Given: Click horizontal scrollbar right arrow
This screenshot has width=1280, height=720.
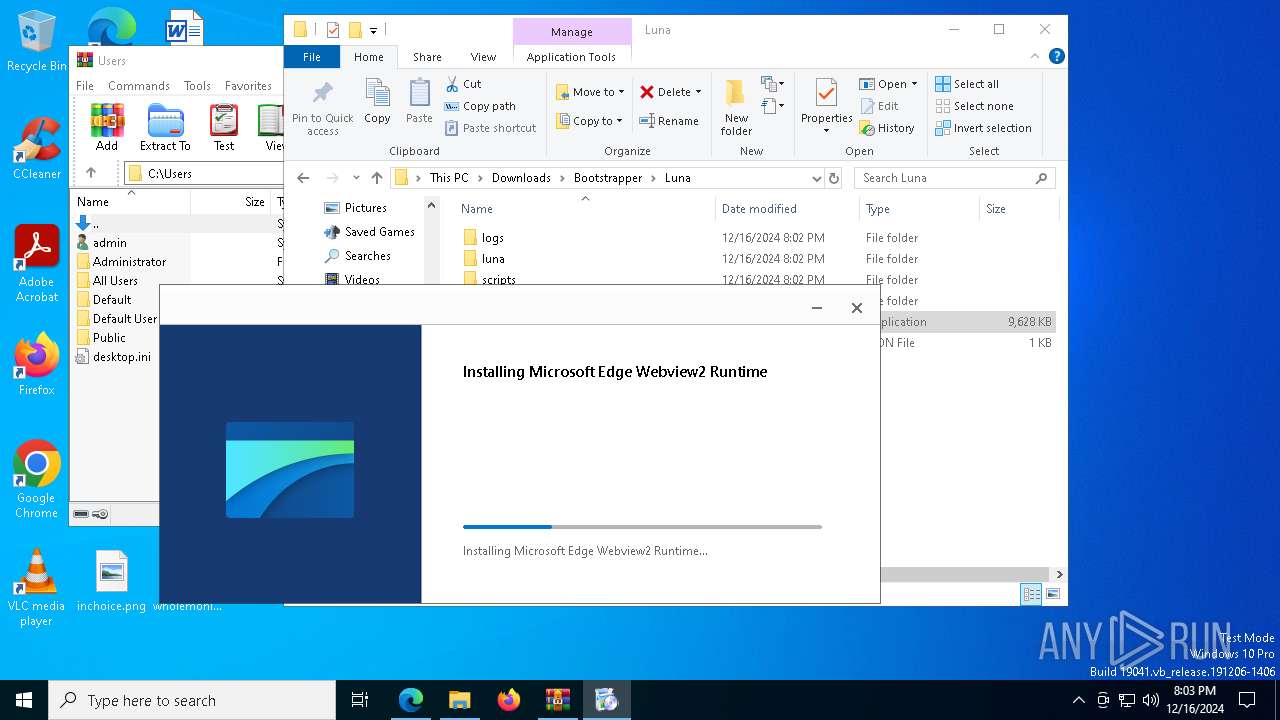Looking at the screenshot, I should coord(1059,575).
